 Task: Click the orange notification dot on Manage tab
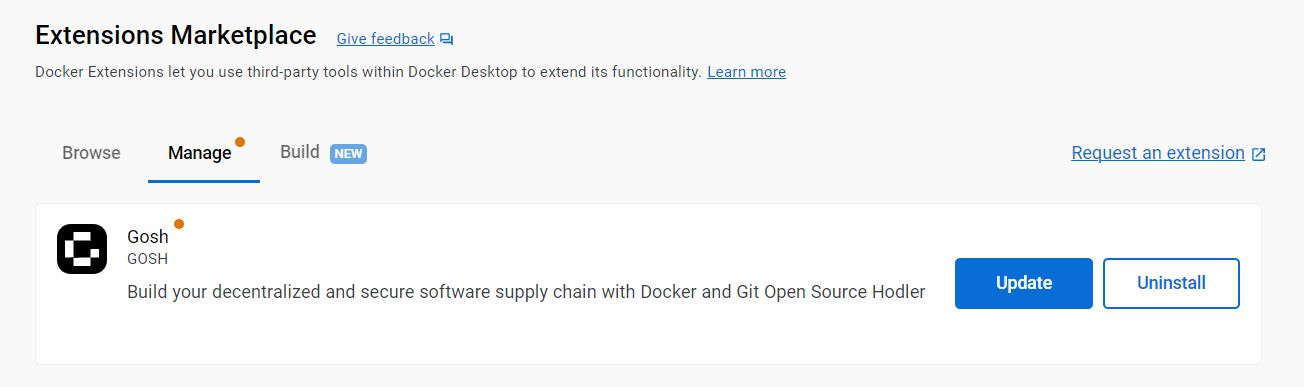tap(240, 142)
